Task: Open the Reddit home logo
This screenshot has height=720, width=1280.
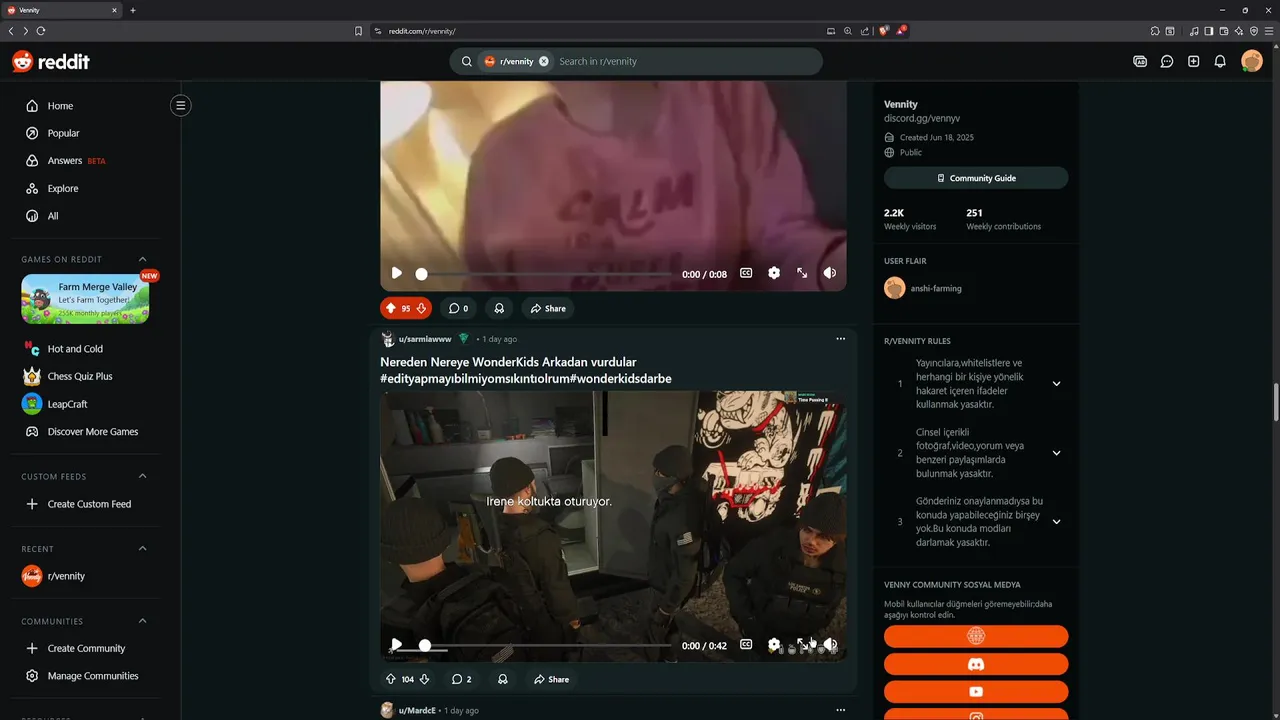Action: tap(51, 61)
